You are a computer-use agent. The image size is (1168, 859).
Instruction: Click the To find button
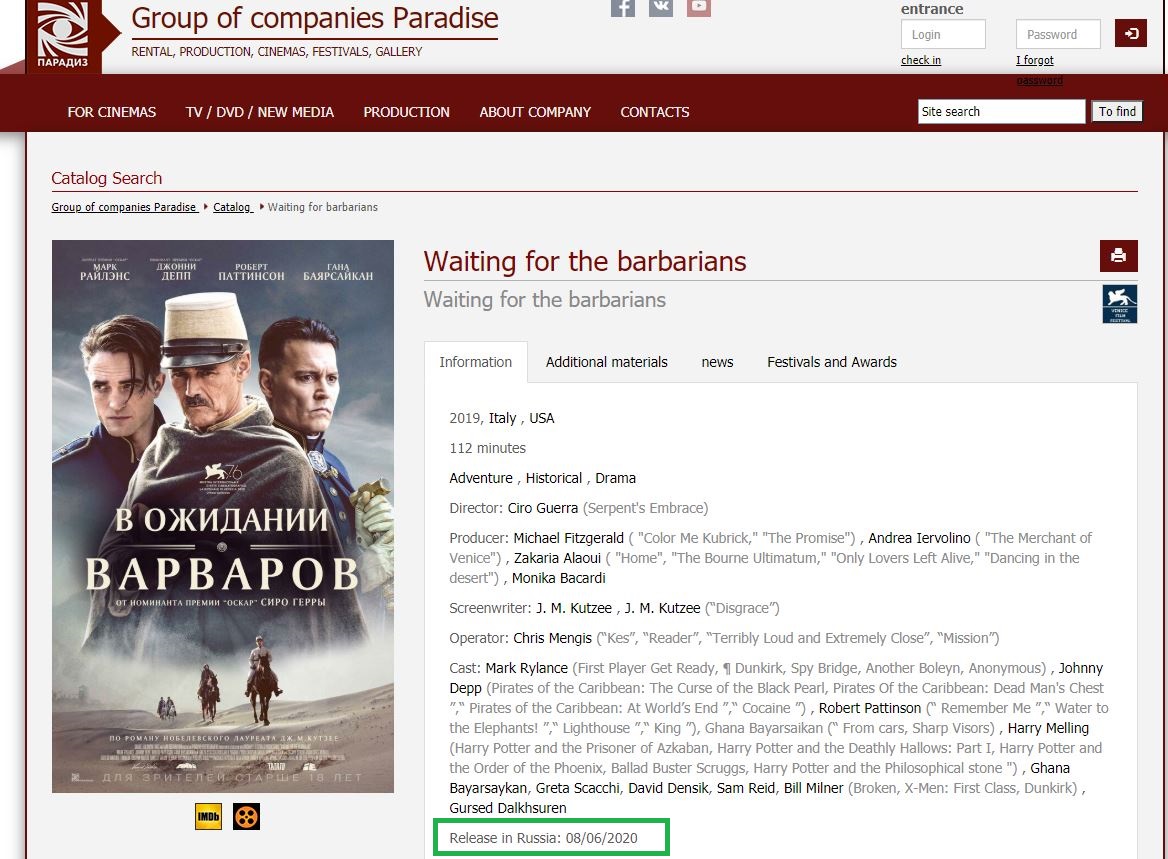(x=1117, y=112)
